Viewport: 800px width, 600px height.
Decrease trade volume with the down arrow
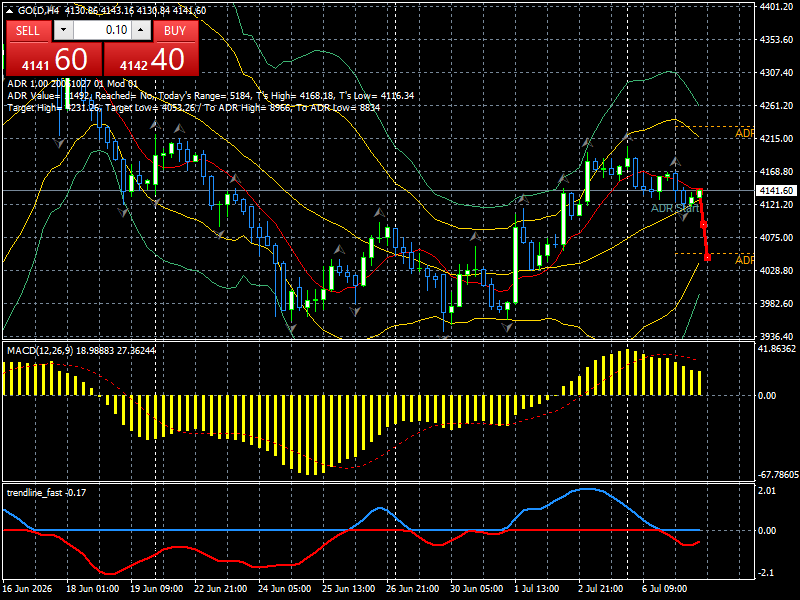tap(63, 30)
